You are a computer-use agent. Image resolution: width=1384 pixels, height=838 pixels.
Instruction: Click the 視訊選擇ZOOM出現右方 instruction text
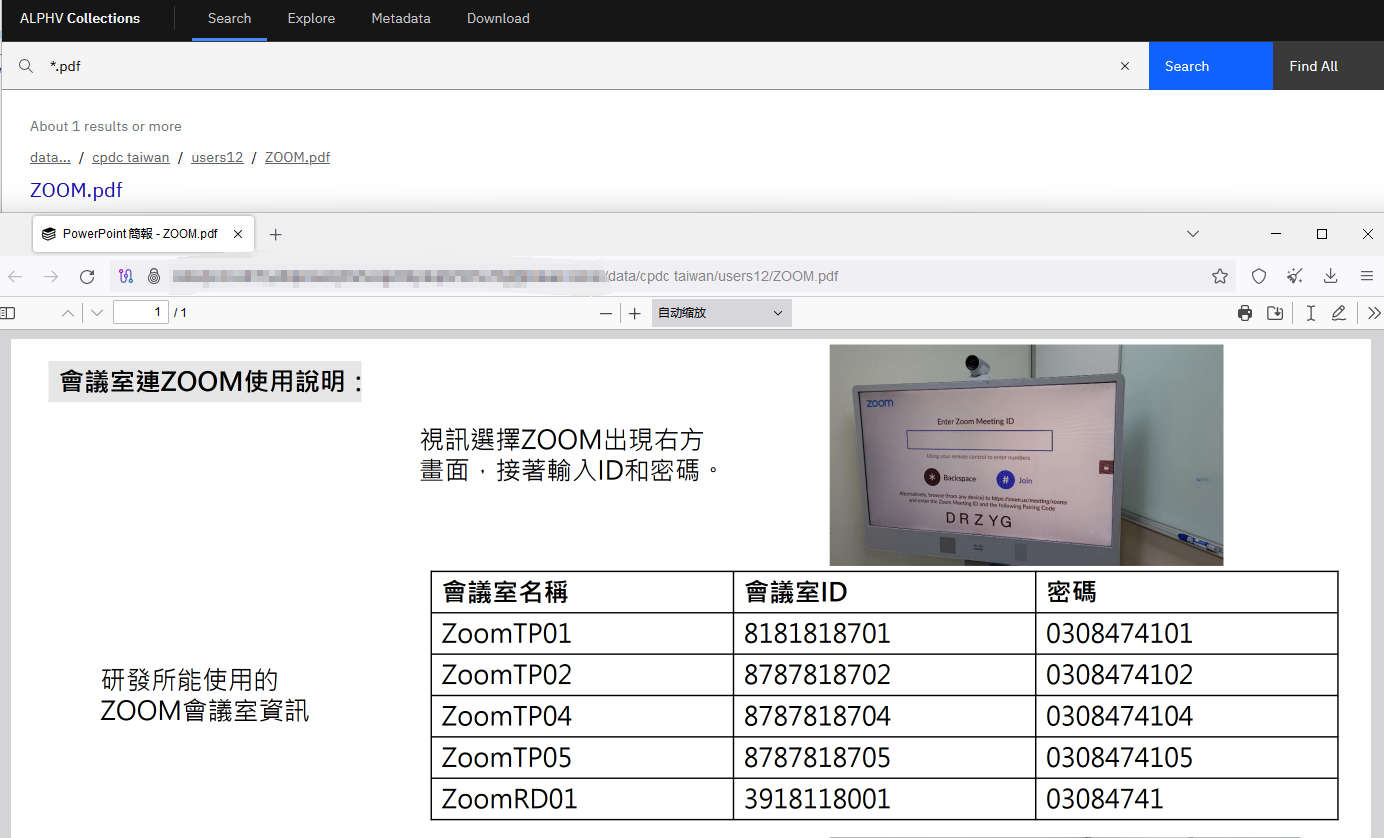562,440
